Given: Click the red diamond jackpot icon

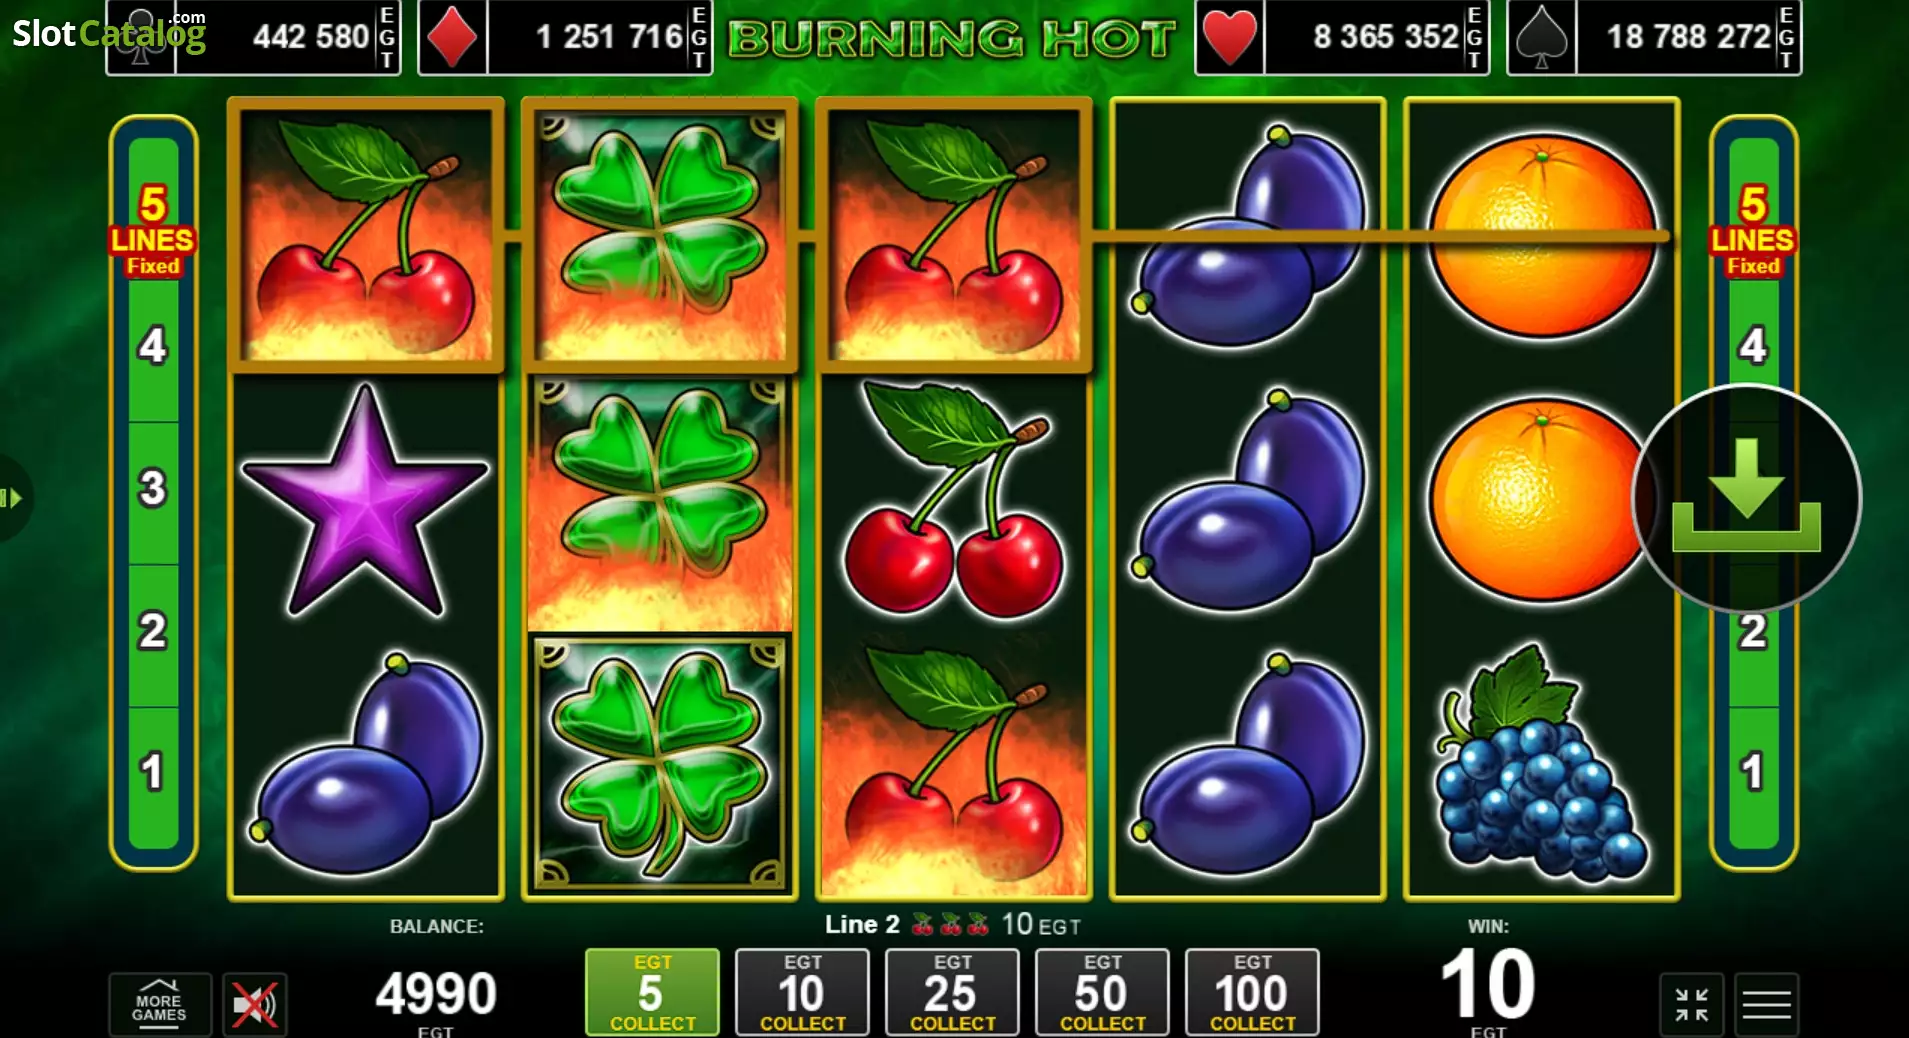Looking at the screenshot, I should [x=452, y=37].
